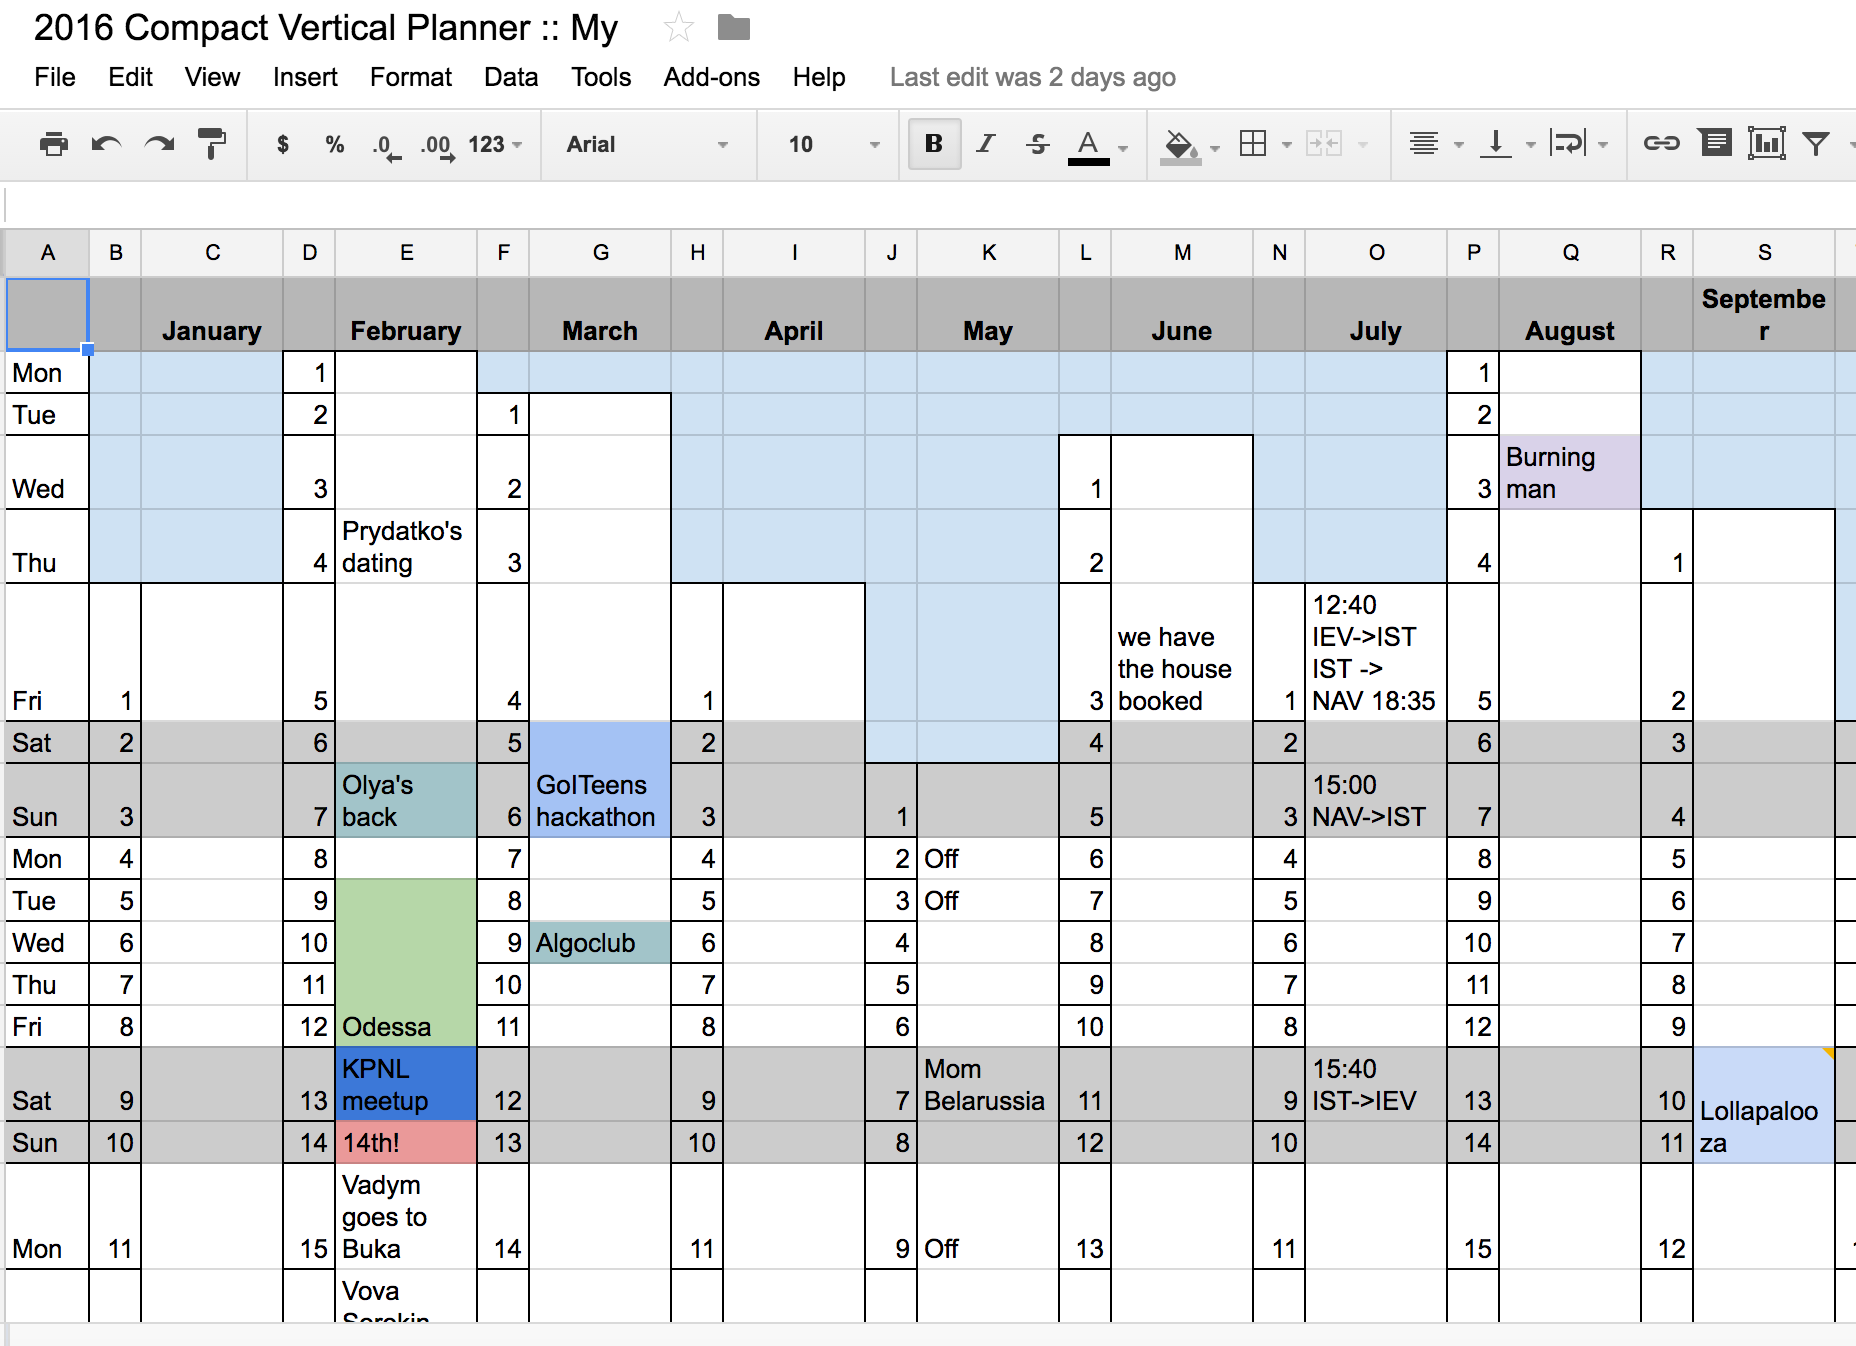Open the Arial font family dropdown
This screenshot has height=1346, width=1856.
[647, 144]
